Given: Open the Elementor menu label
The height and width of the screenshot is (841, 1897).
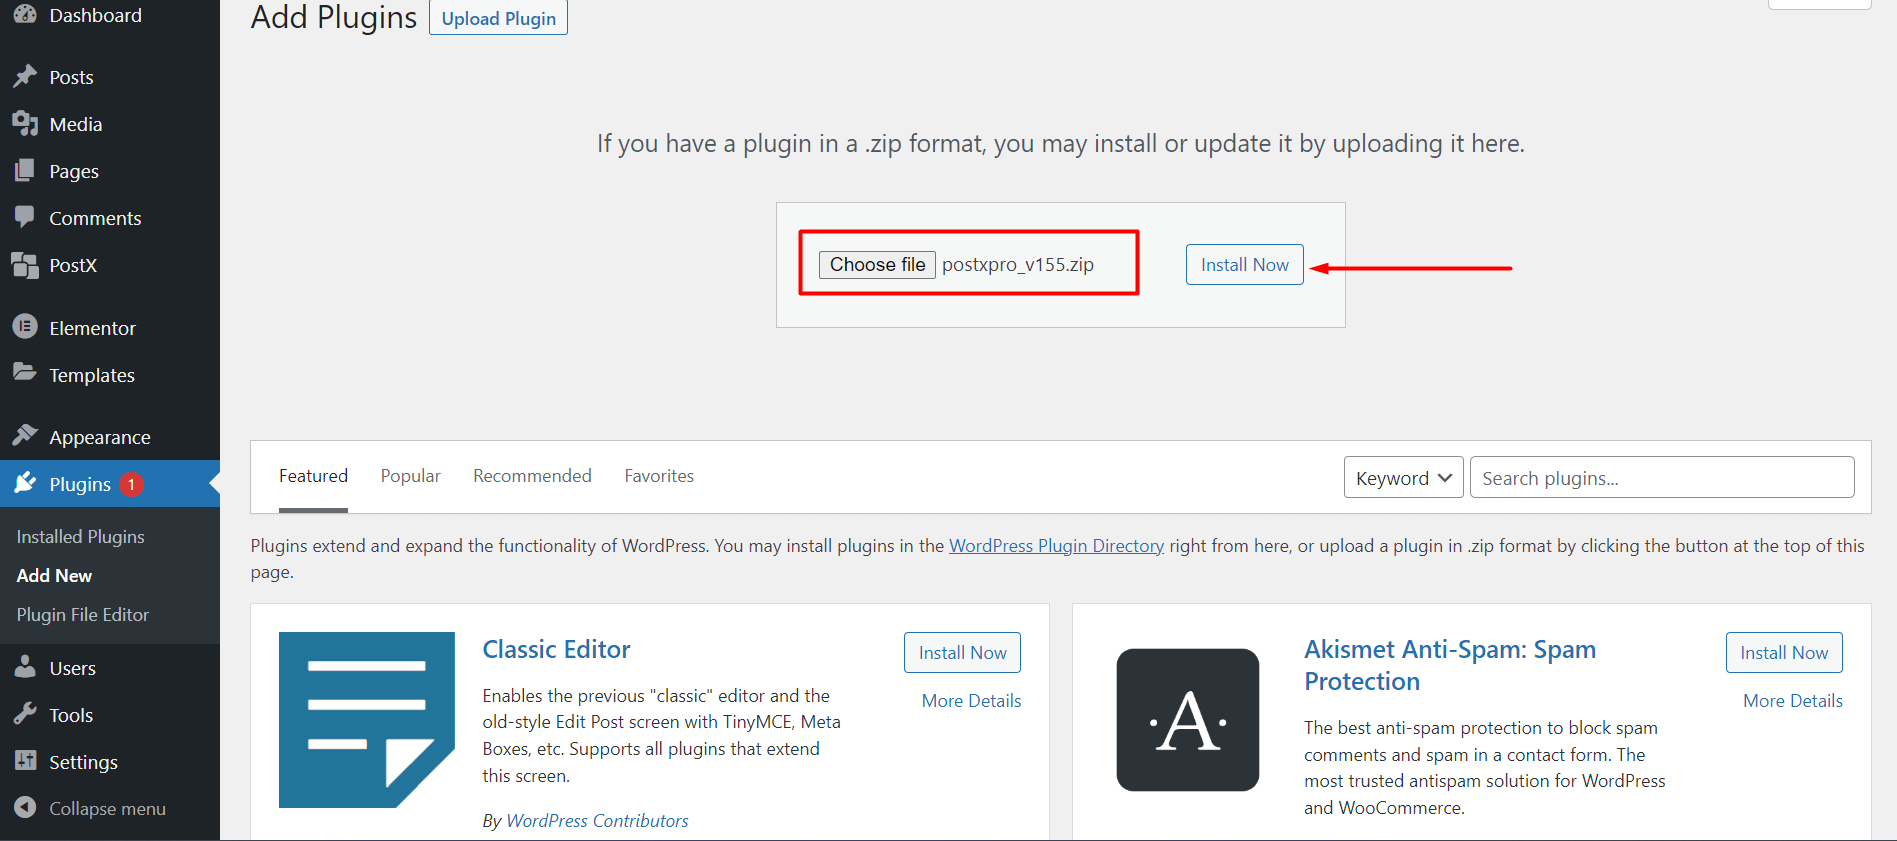Looking at the screenshot, I should (x=92, y=328).
